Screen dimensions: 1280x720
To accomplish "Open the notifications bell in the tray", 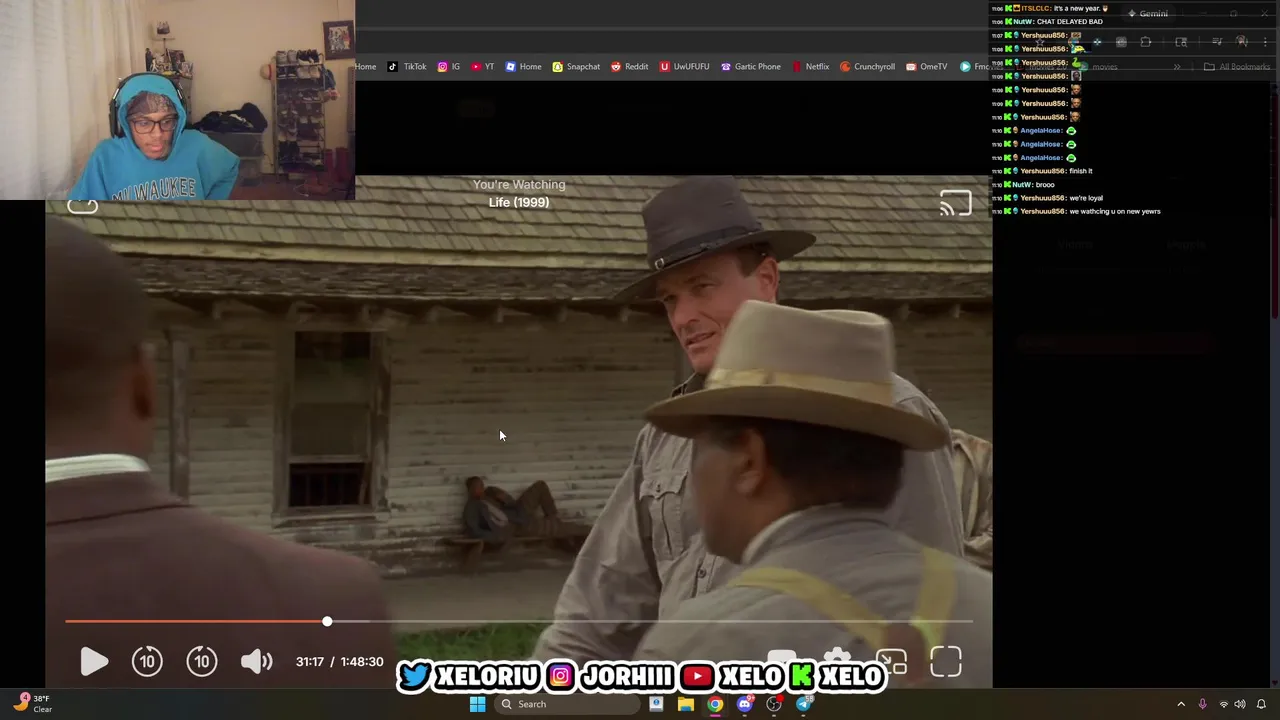I will pyautogui.click(x=1261, y=704).
